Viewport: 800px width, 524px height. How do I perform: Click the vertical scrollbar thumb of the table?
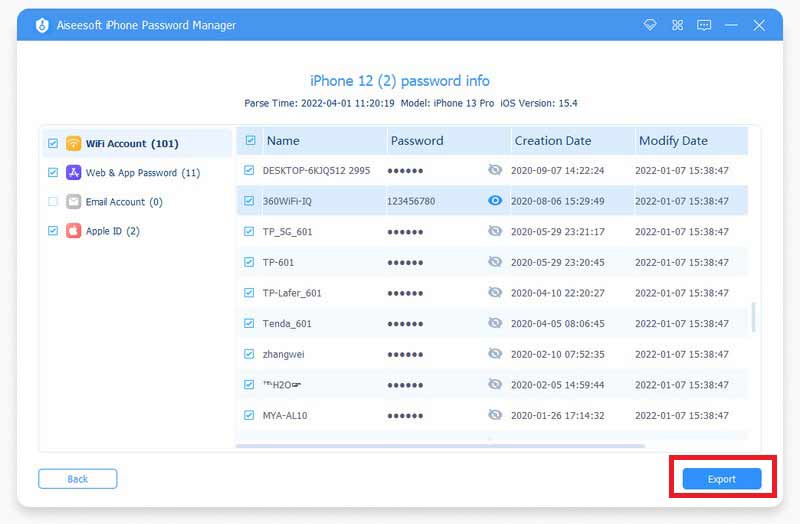(754, 316)
